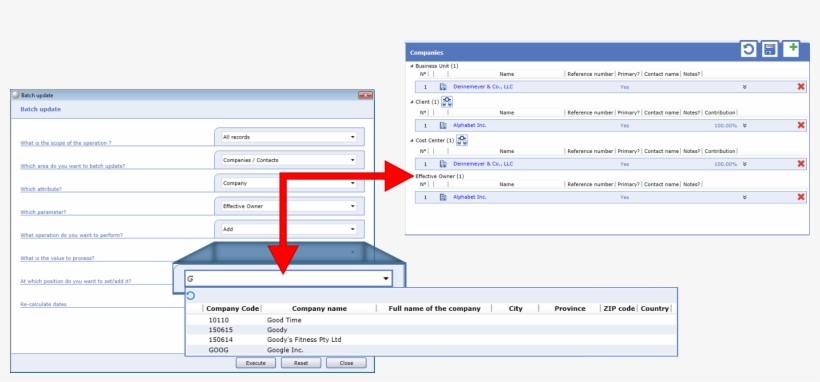Click the company icon in Effective Owner row
Image resolution: width=820 pixels, height=382 pixels.
point(443,197)
